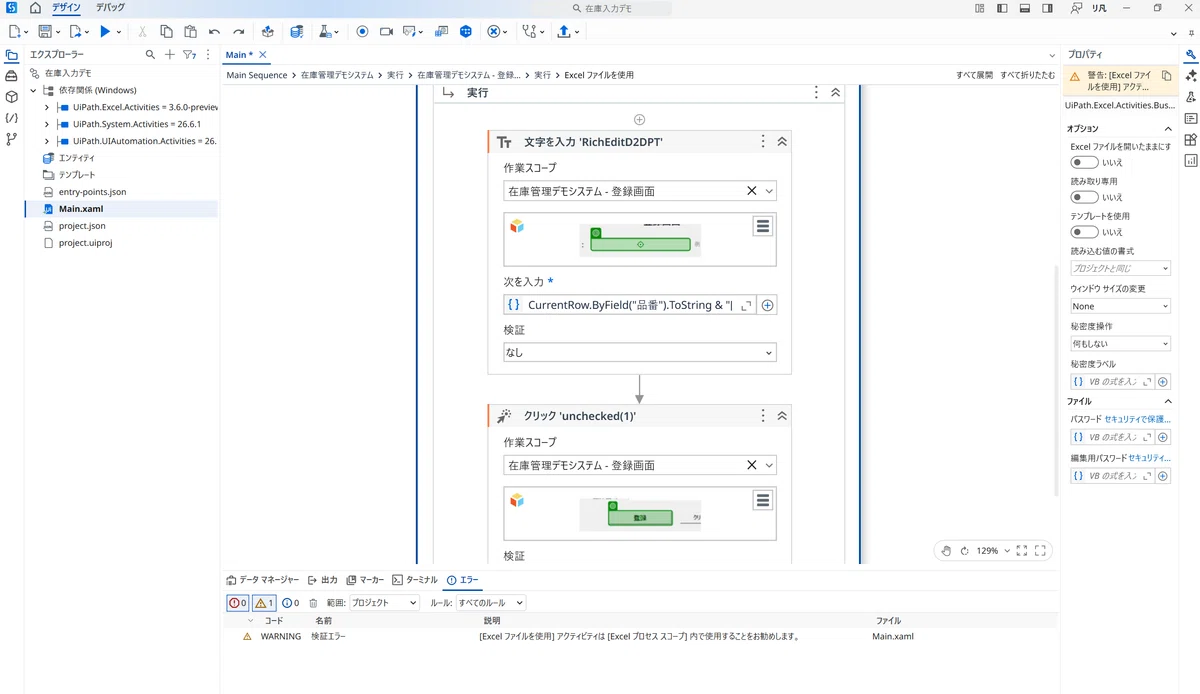Collapse the '文字を入力' activity
This screenshot has width=1200, height=694.
(x=782, y=142)
